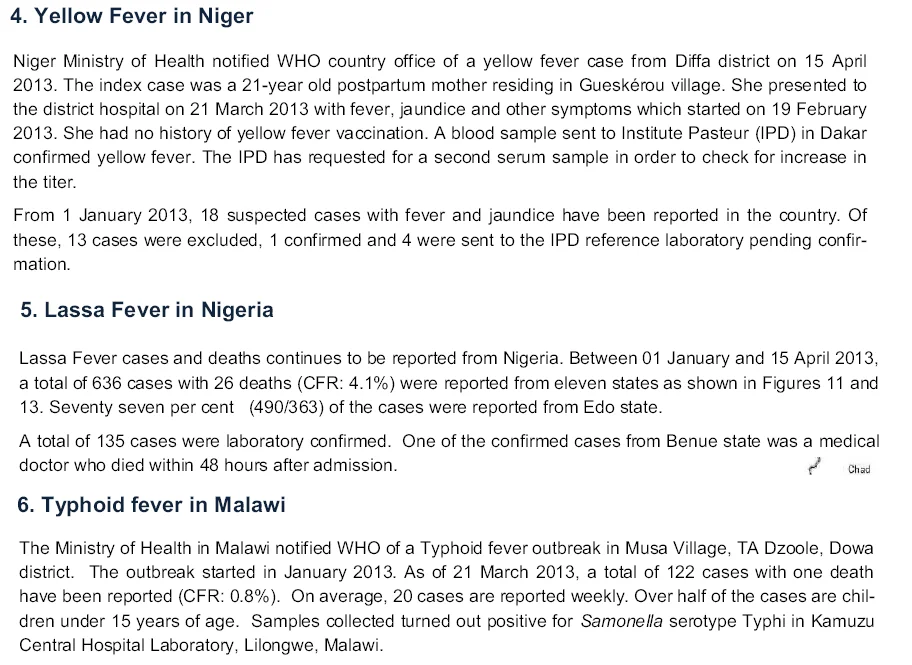Image resolution: width=912 pixels, height=665 pixels.
Task: Click the '(490/363)' fraction text
Action: [x=286, y=407]
